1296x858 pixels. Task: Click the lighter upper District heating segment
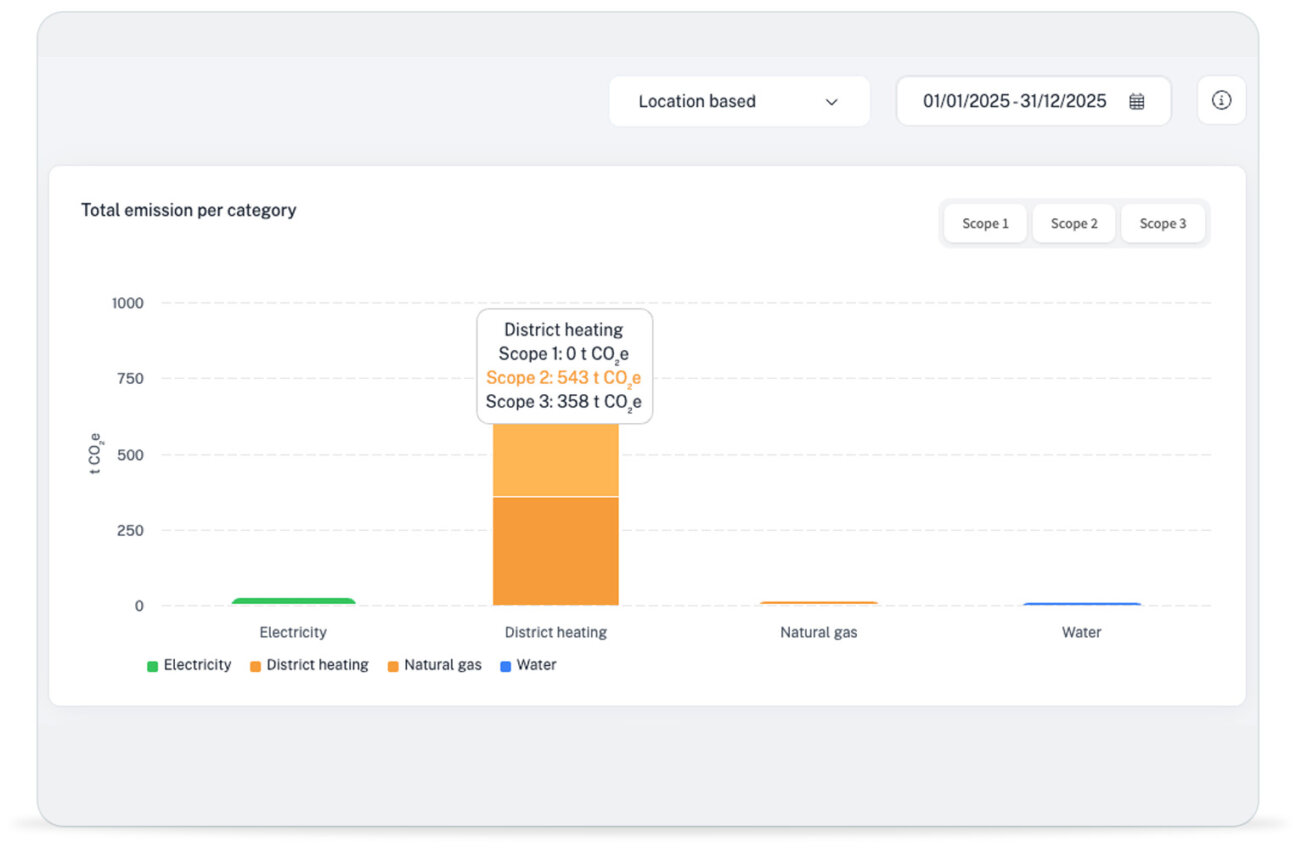pyautogui.click(x=556, y=460)
